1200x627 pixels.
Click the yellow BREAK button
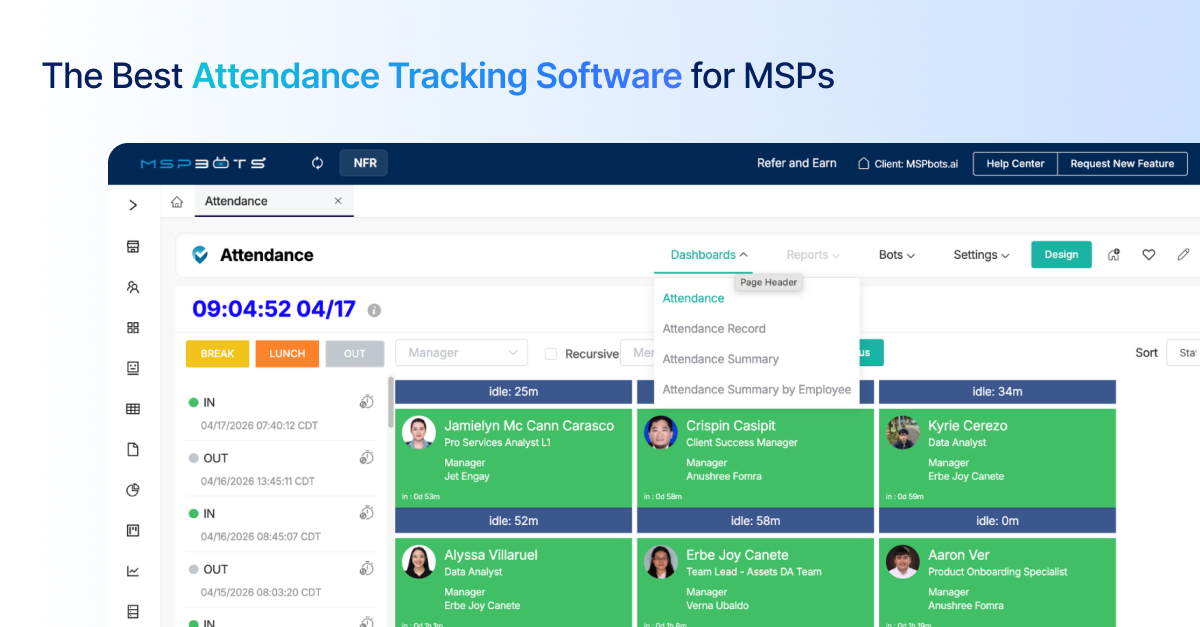click(217, 354)
